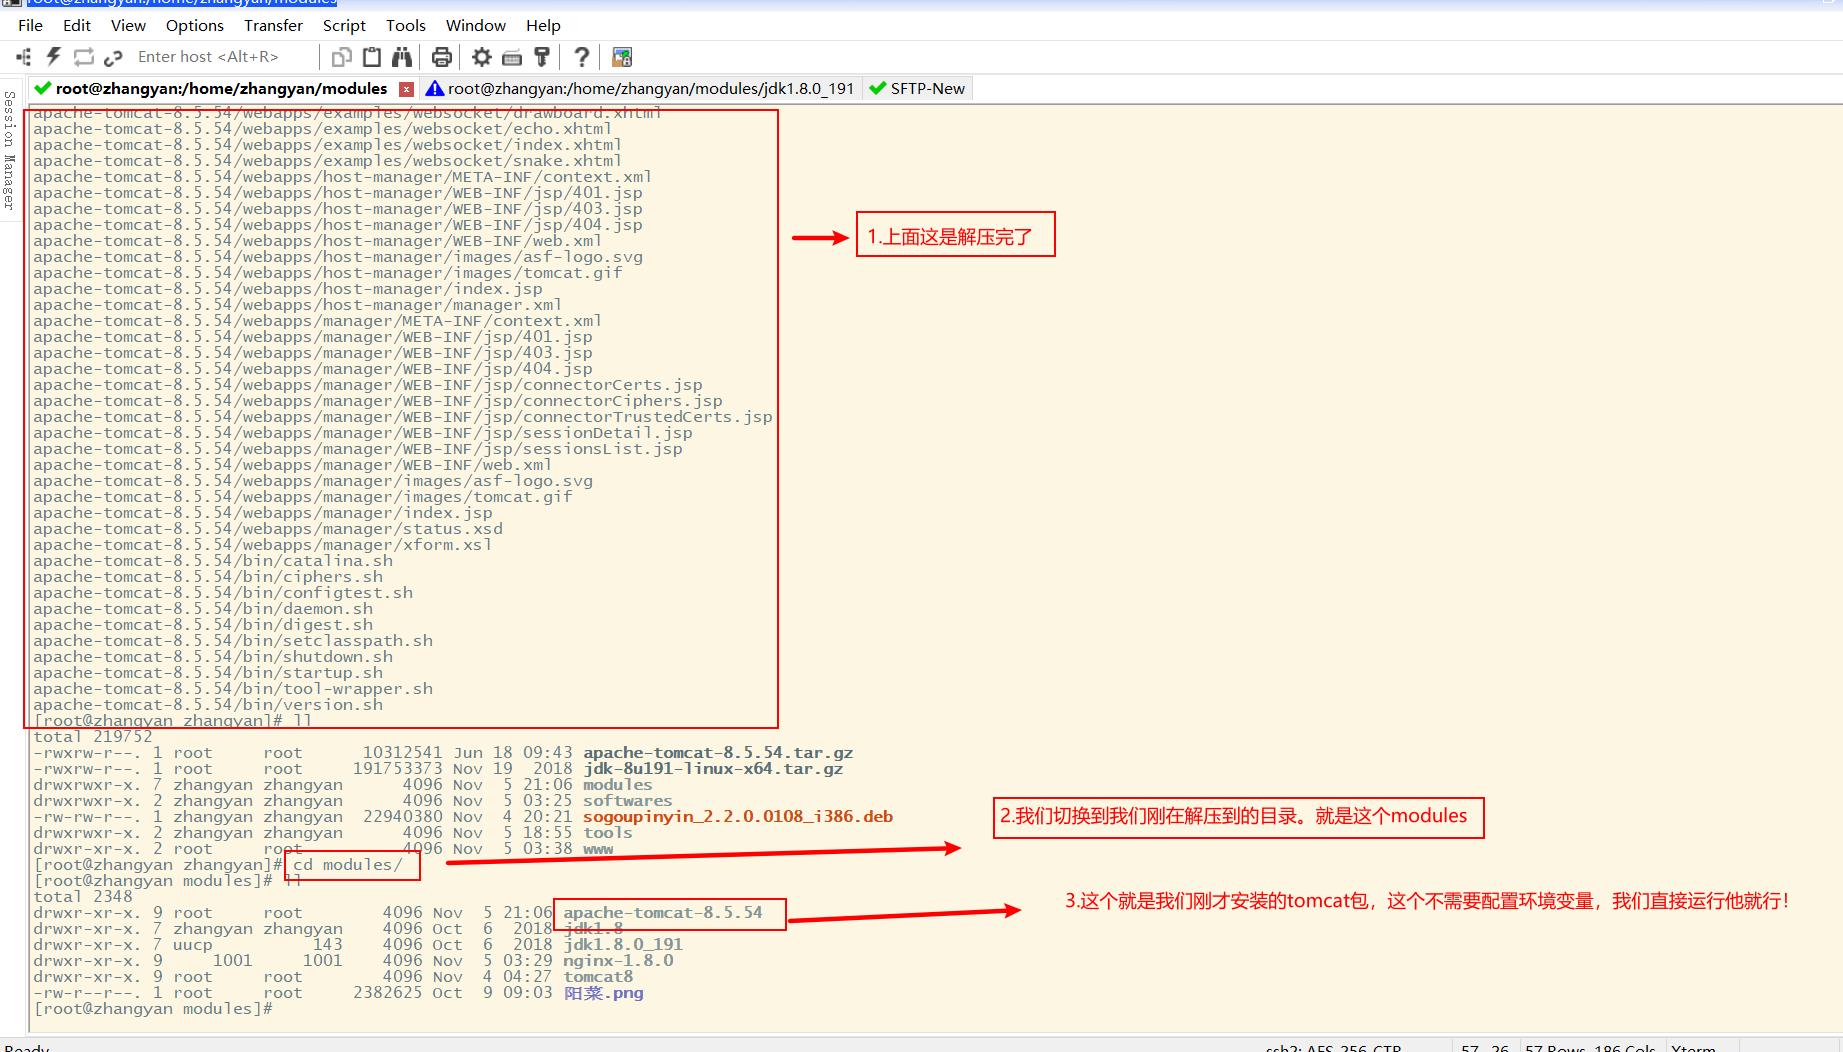The image size is (1843, 1052).
Task: Click the Copy icon in toolbar
Action: [342, 57]
